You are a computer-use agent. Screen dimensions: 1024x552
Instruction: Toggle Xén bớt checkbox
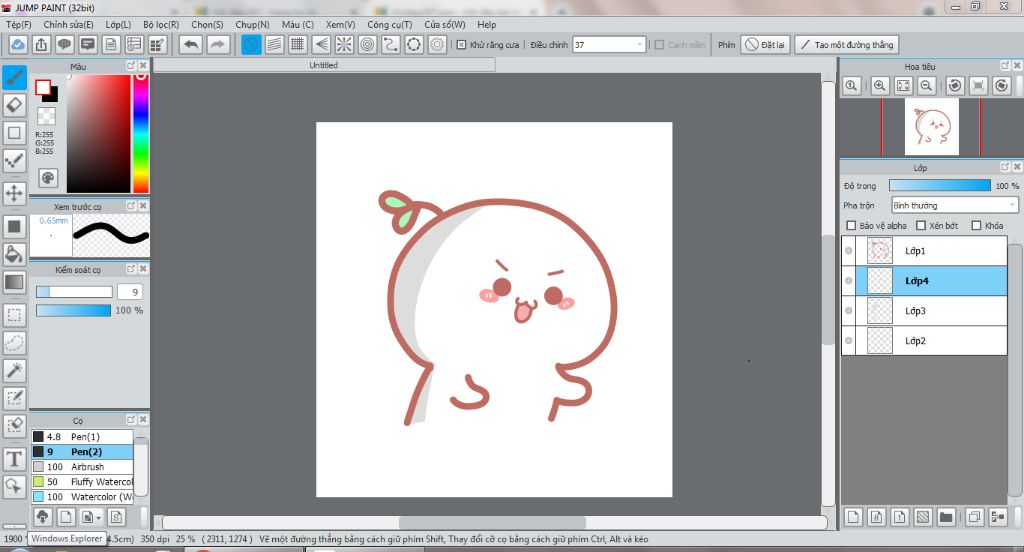click(921, 225)
